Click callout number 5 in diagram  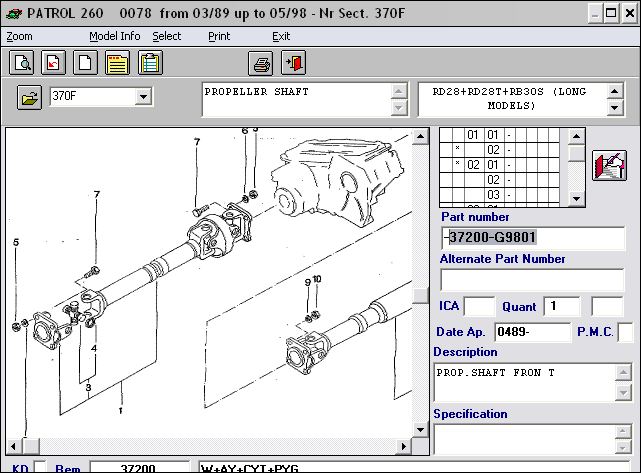coord(16,242)
